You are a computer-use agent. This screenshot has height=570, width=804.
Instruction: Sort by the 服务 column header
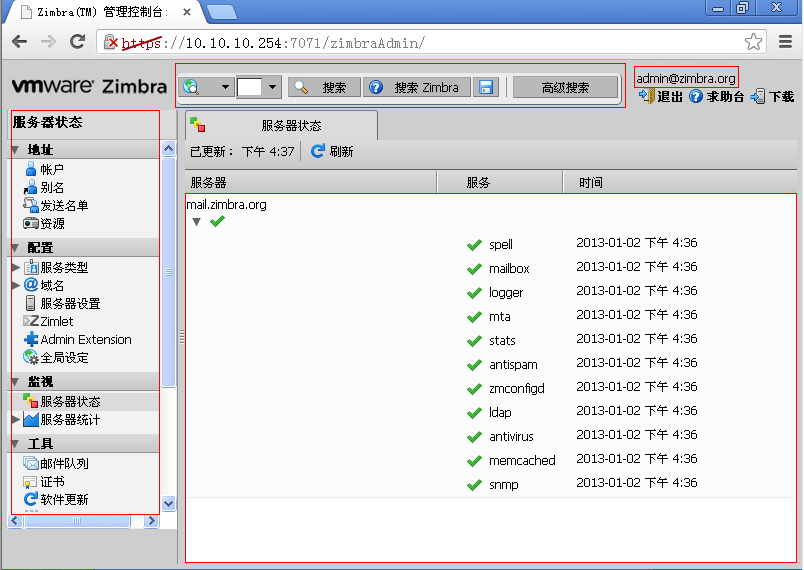[x=500, y=182]
